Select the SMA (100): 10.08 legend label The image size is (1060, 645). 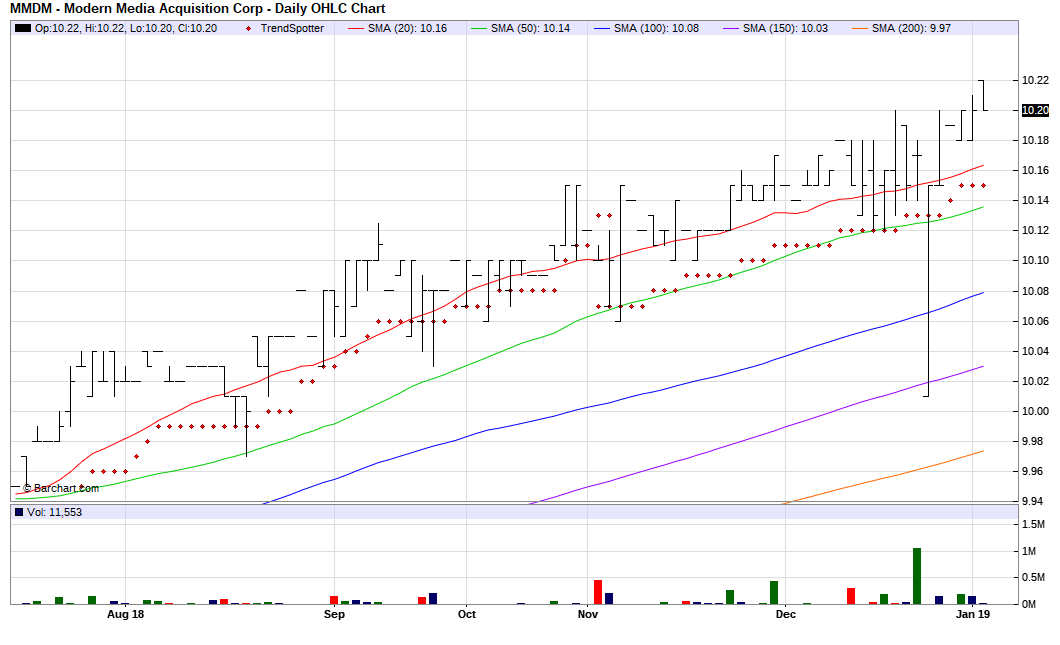pos(656,28)
